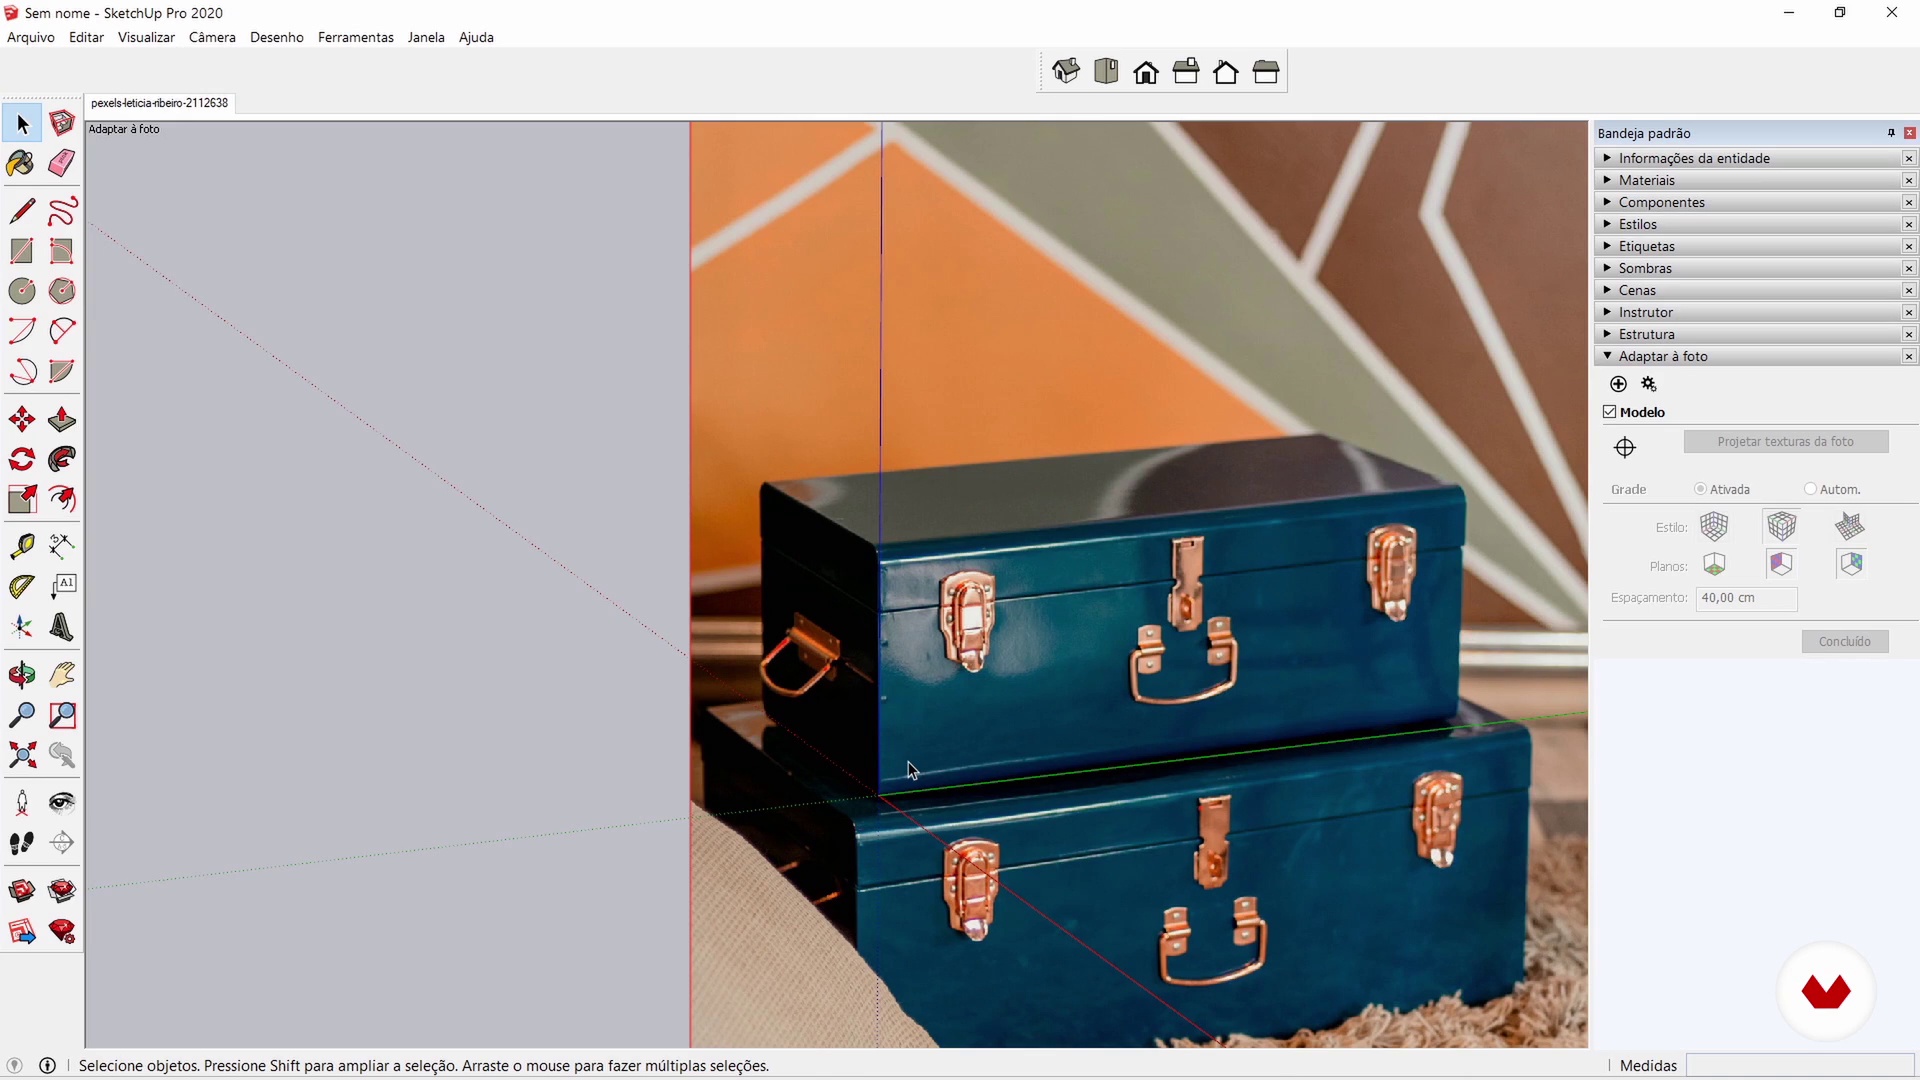Select the Protractor tool

tap(22, 586)
